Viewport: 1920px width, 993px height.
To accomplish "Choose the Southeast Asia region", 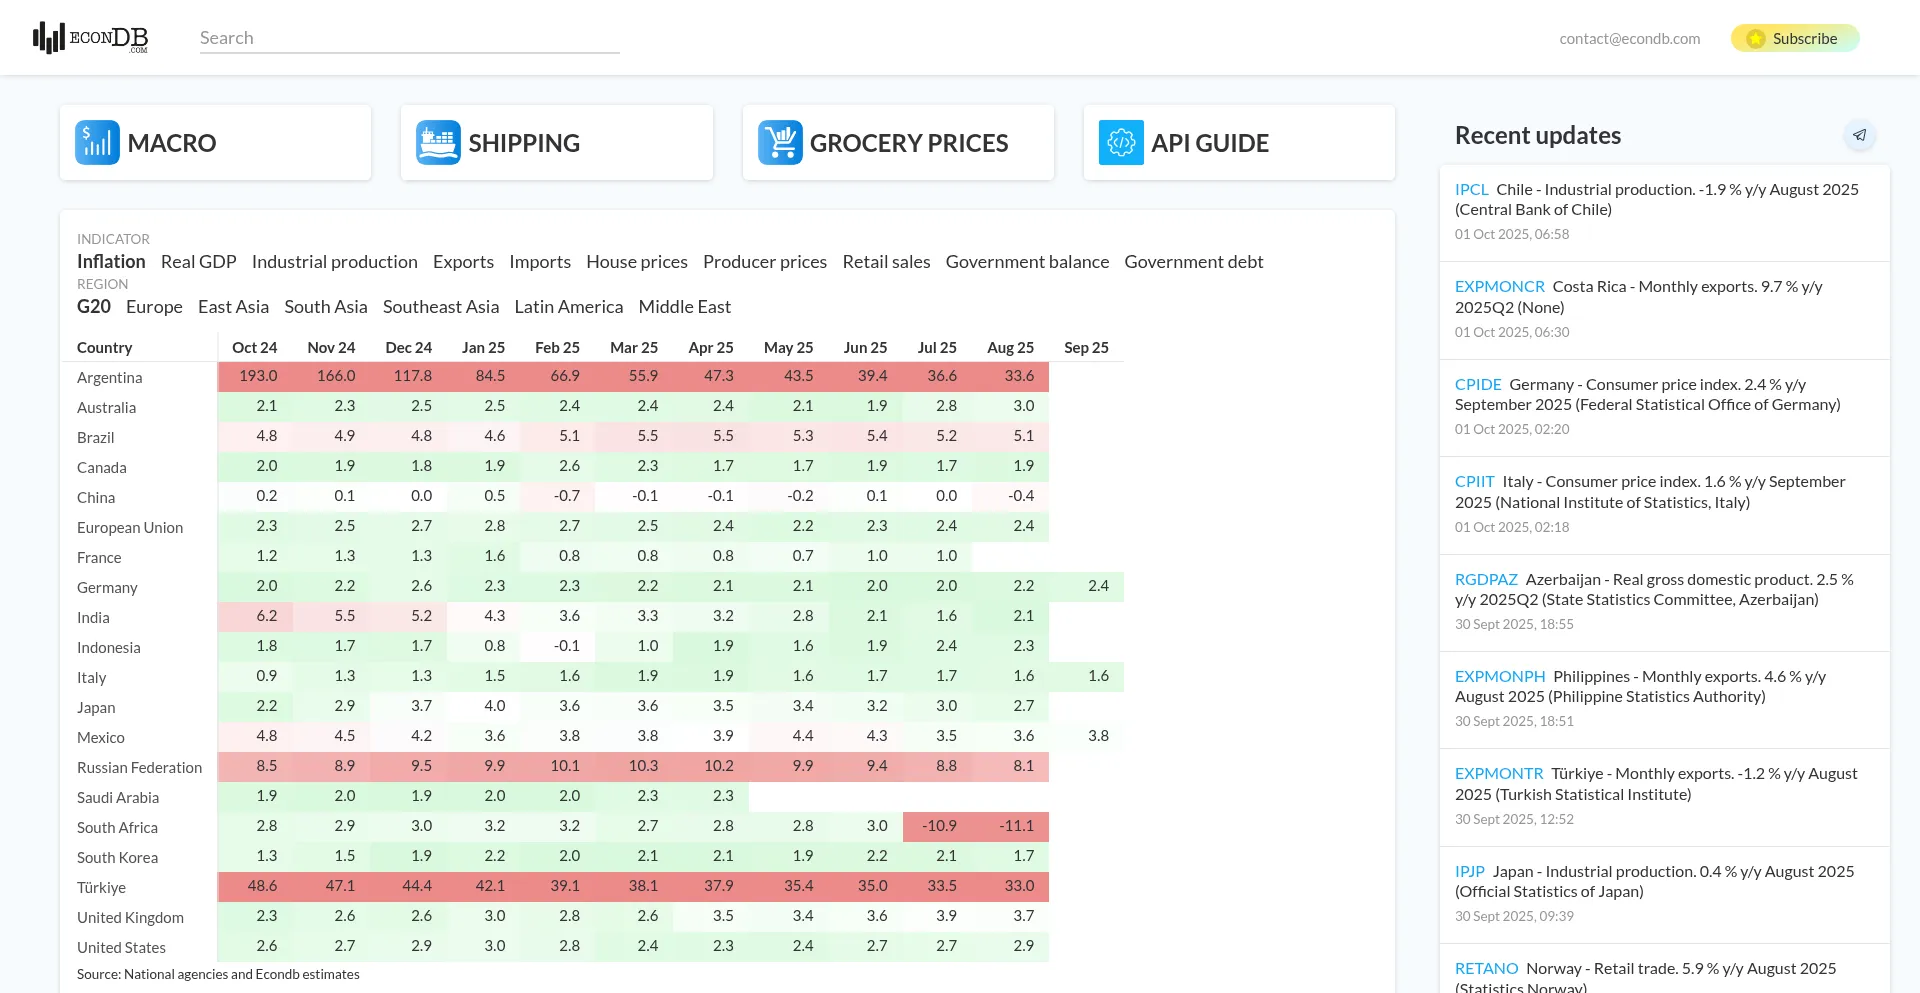I will click(440, 307).
